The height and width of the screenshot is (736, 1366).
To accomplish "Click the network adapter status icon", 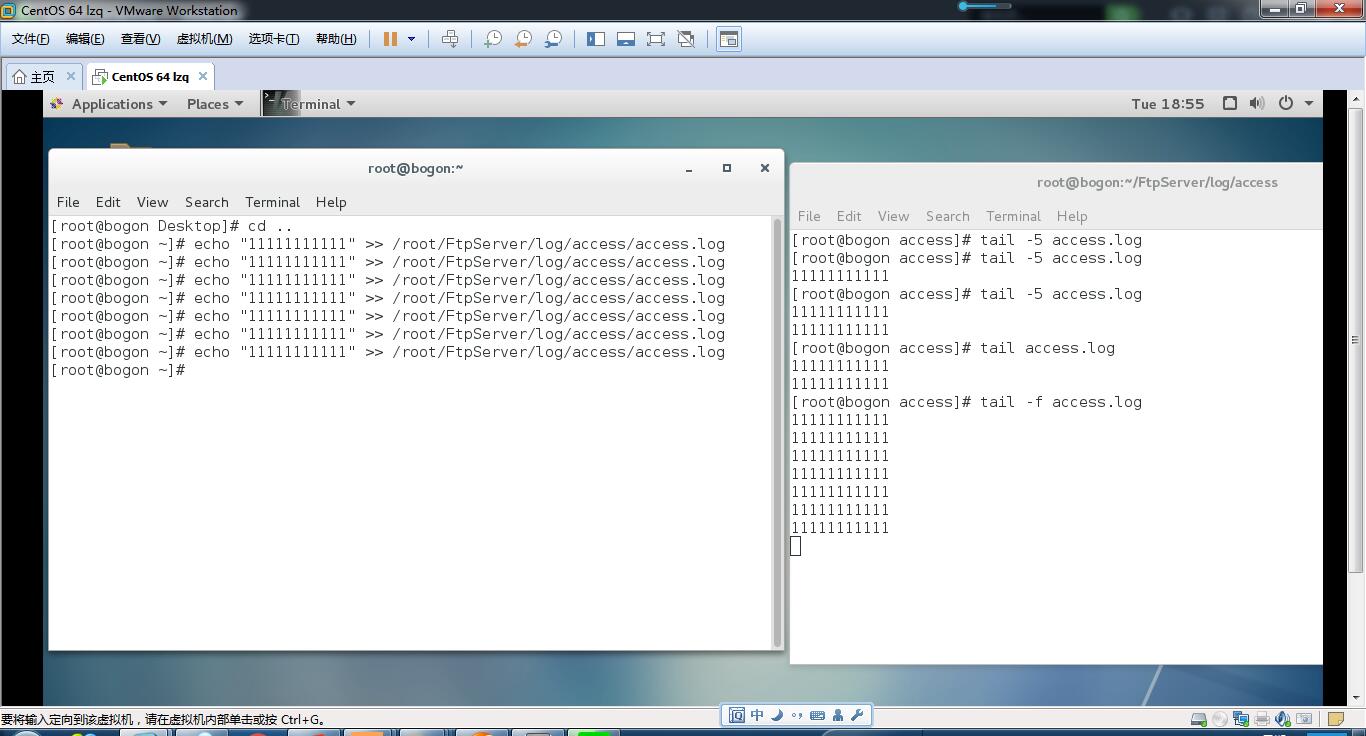I will click(x=1241, y=719).
